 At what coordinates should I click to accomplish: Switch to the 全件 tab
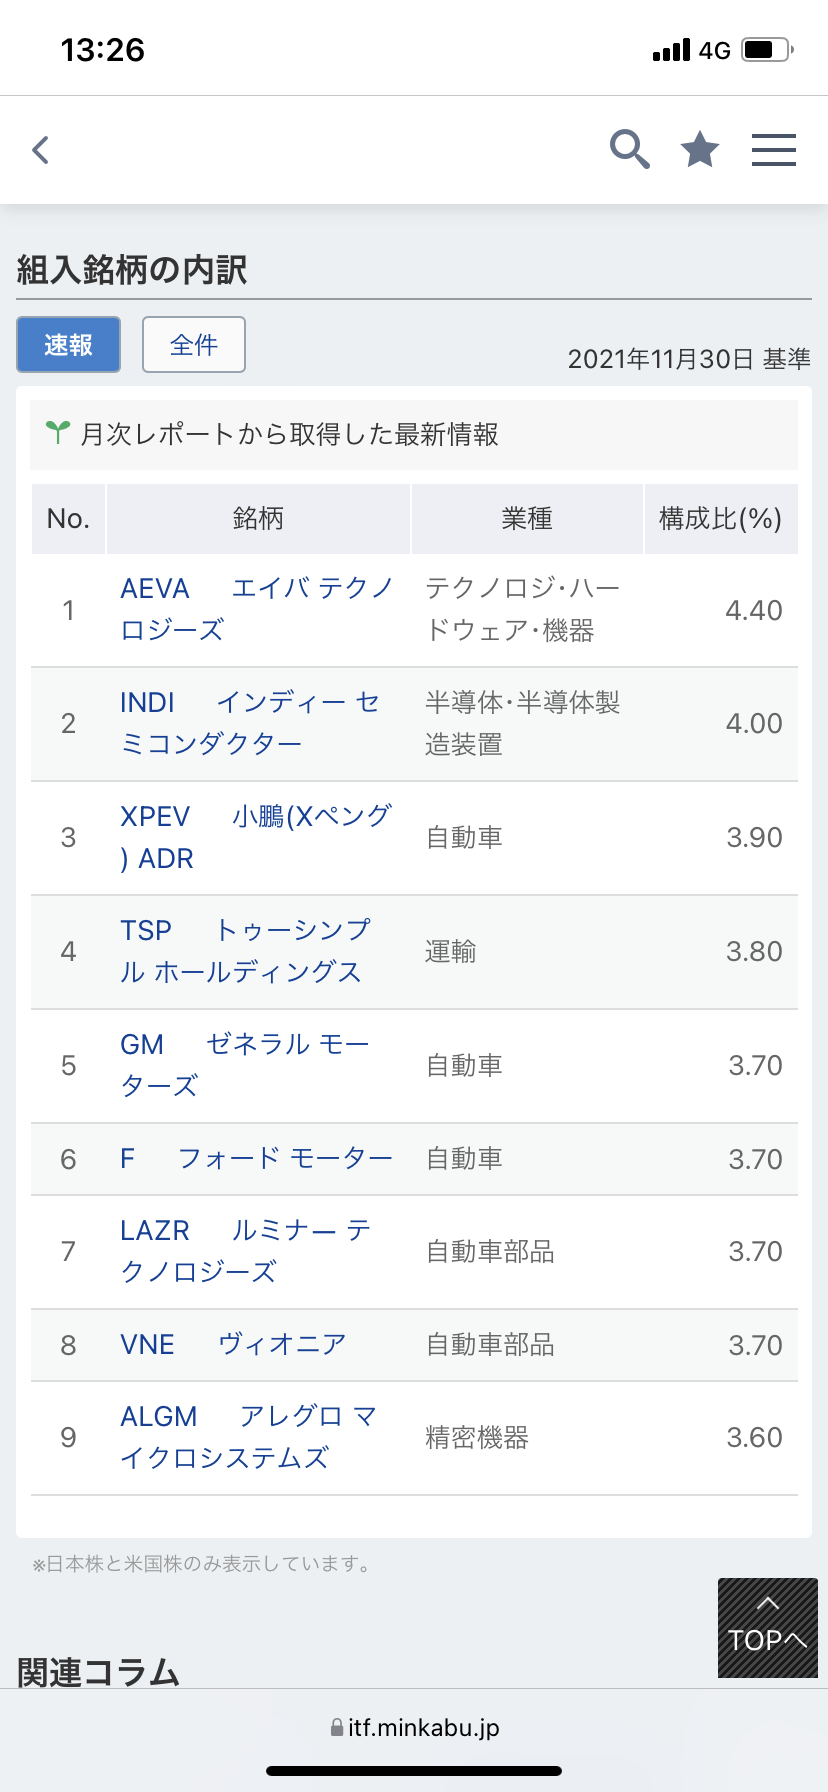194,345
